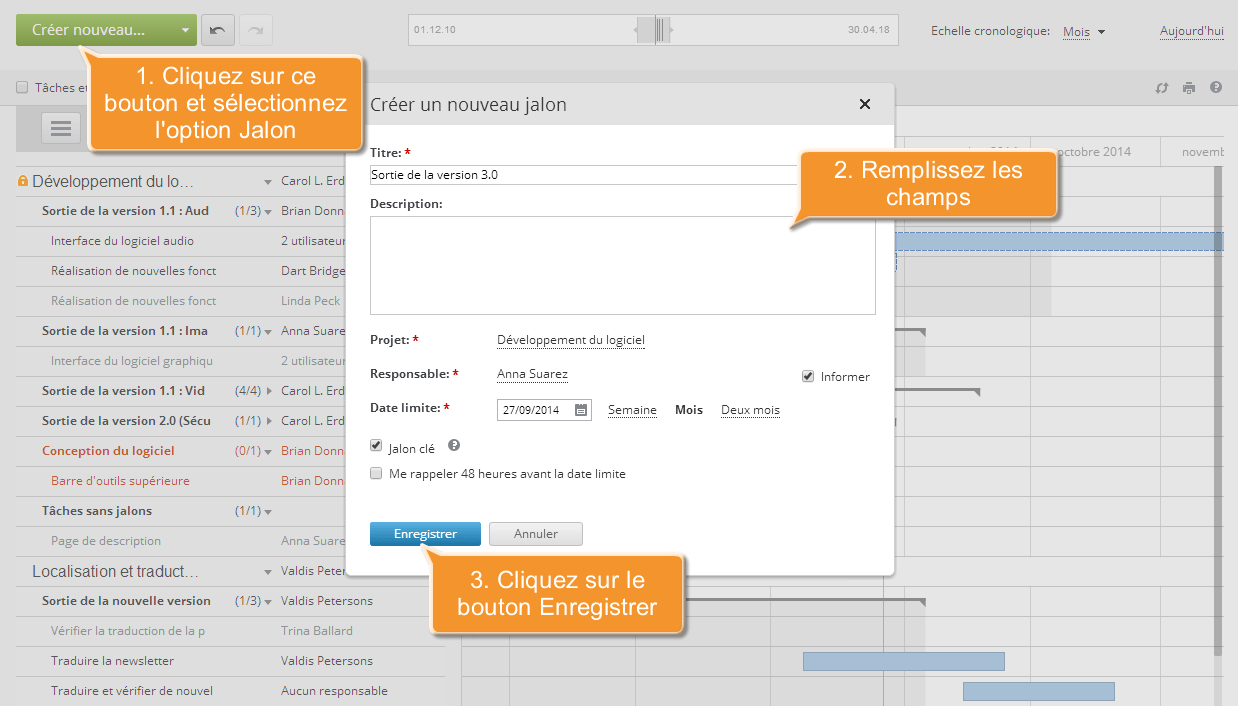Click the octobre 2014 month header
The width and height of the screenshot is (1238, 706).
click(1093, 151)
